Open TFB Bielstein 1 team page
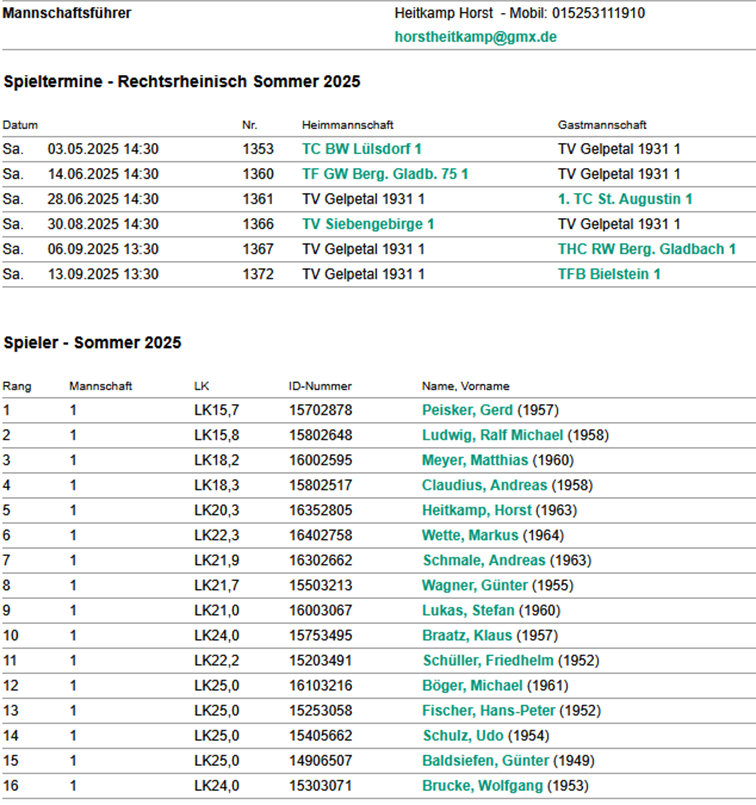Viewport: 756px width, 805px height. [x=608, y=274]
